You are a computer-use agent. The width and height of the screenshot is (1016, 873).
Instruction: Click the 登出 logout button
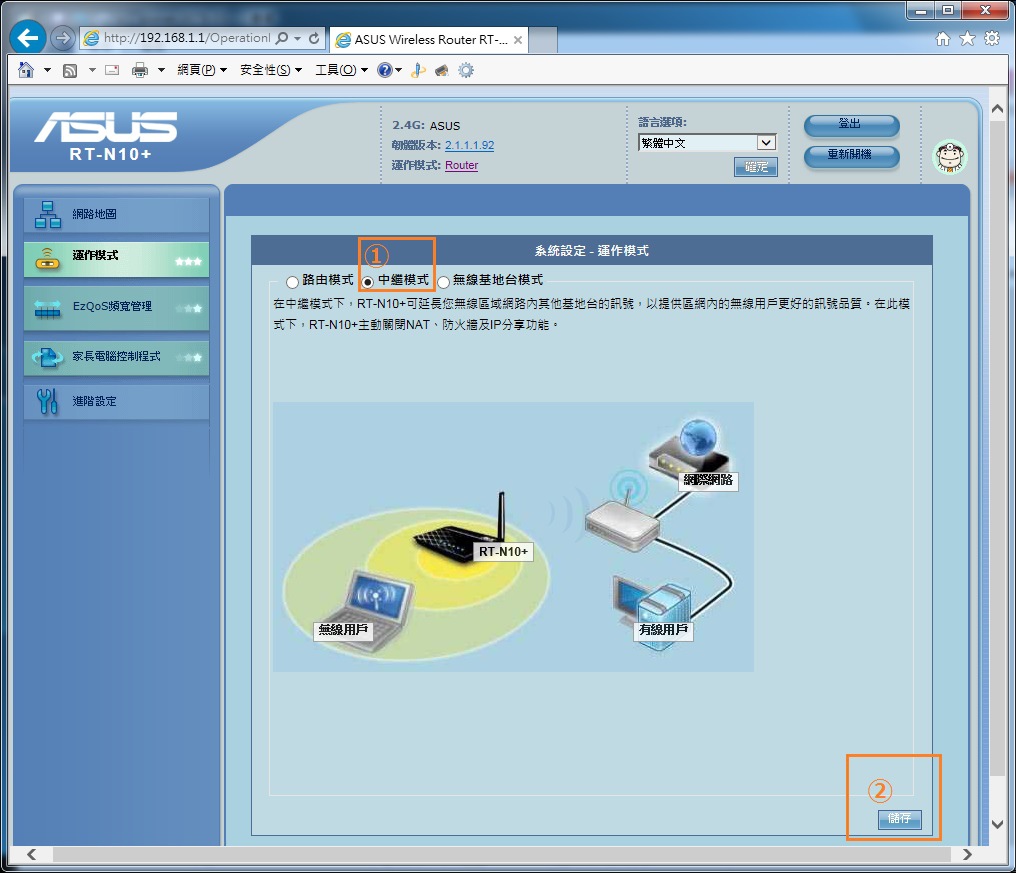click(851, 124)
